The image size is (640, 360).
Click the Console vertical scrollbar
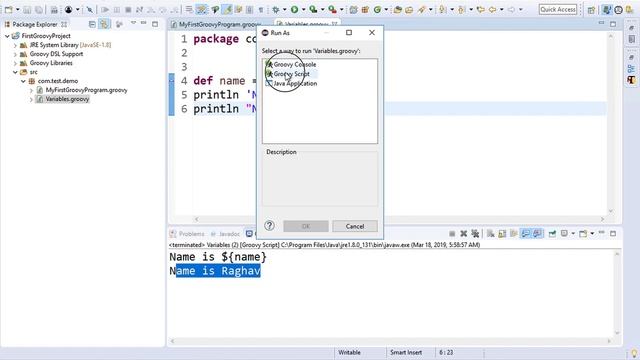point(617,293)
